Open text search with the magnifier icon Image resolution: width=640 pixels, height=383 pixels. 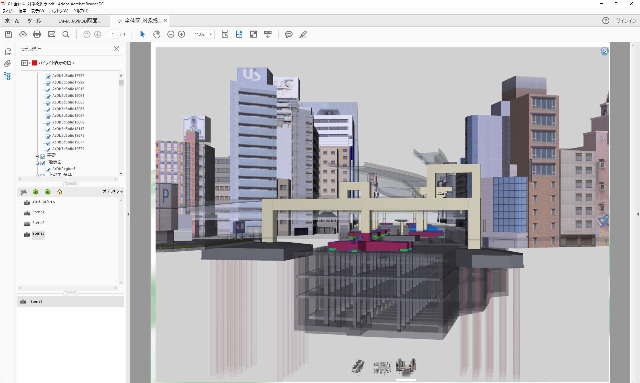coord(66,35)
